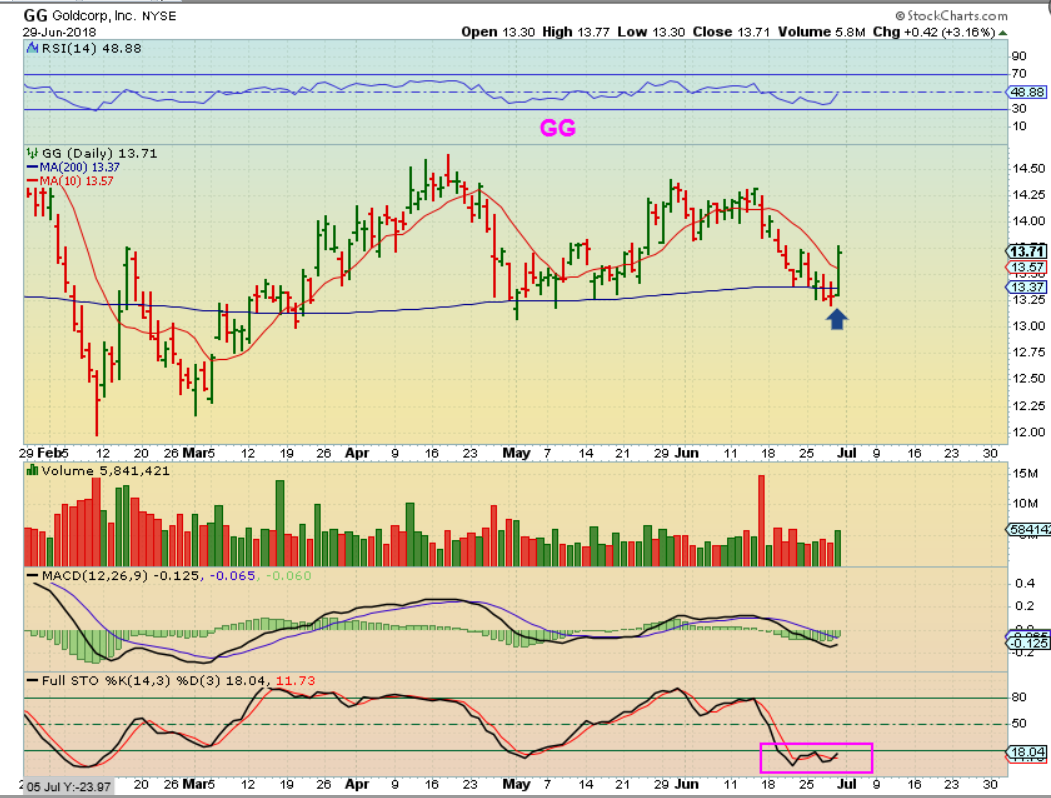1051x798 pixels.
Task: Click the Close 13.71 quote value
Action: pyautogui.click(x=731, y=31)
